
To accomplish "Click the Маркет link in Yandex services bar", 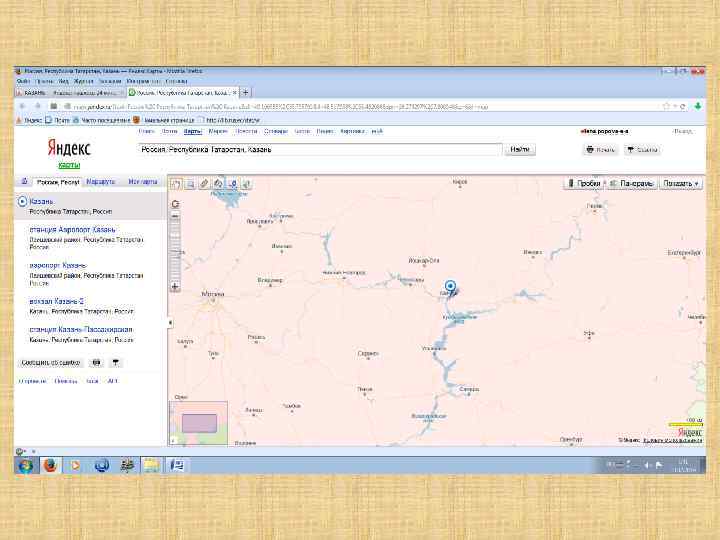I will (218, 131).
